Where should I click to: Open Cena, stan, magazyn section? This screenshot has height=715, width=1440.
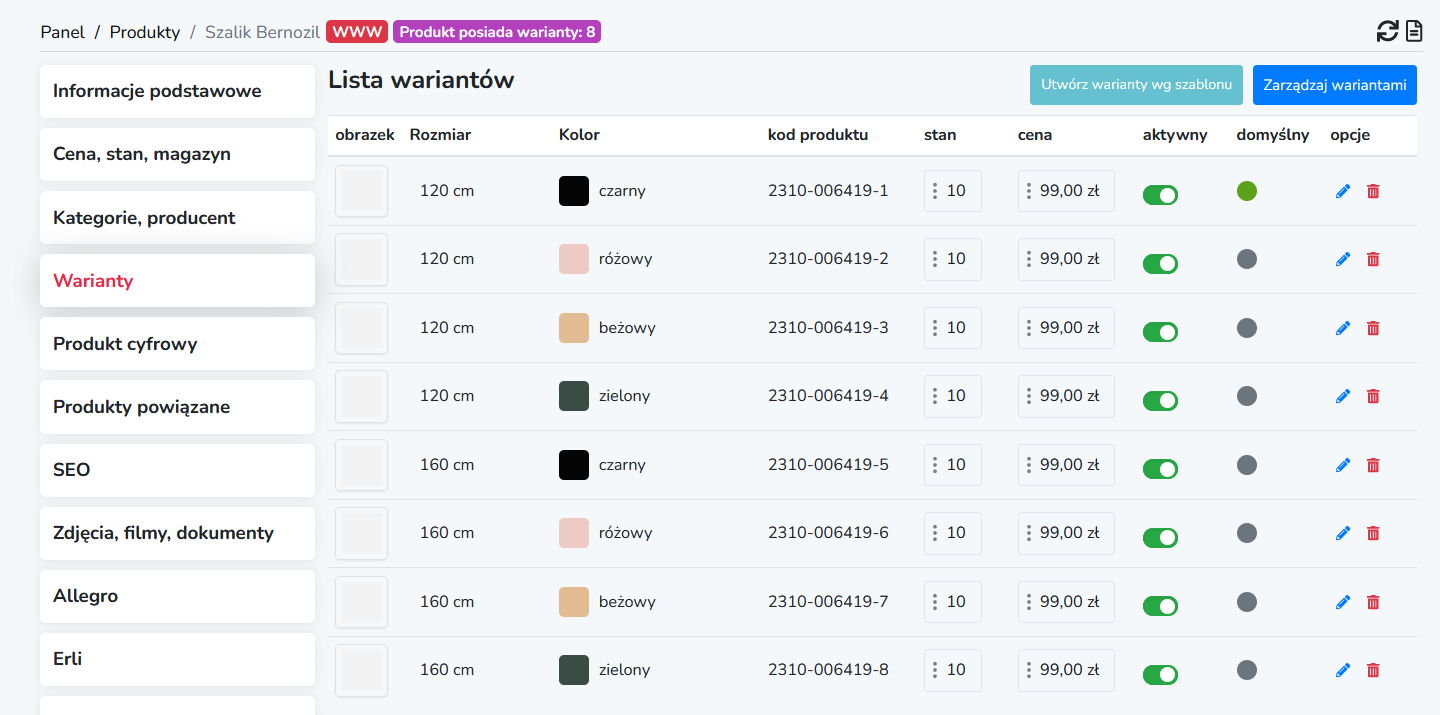click(x=177, y=154)
